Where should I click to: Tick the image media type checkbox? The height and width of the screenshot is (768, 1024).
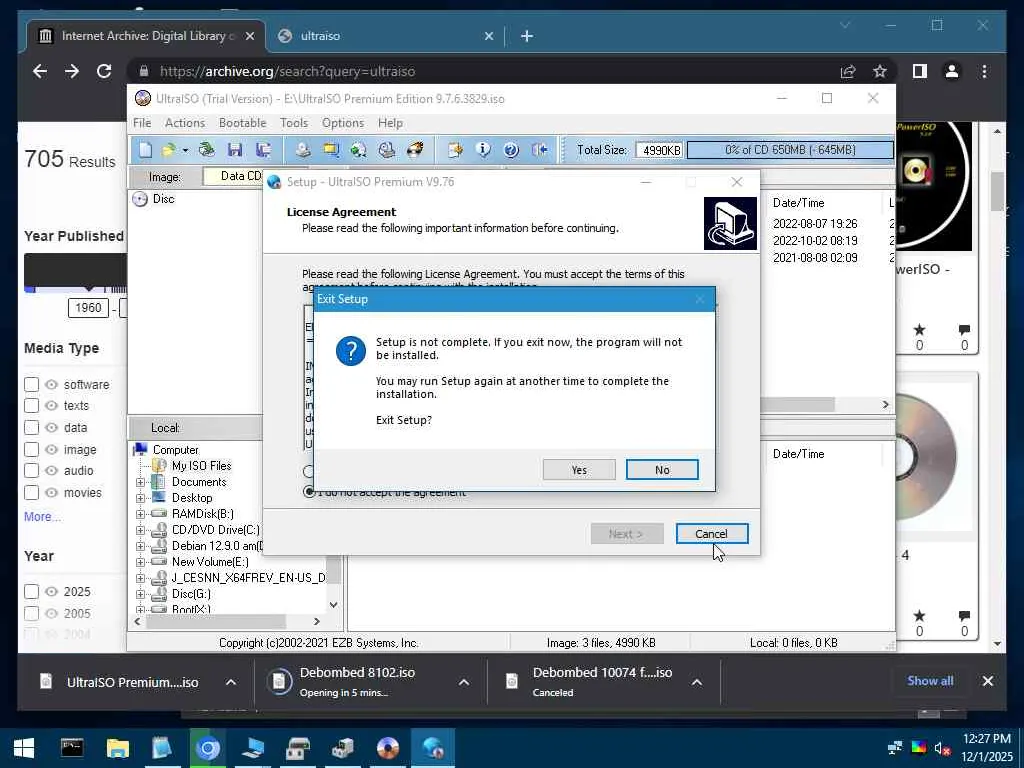click(x=31, y=449)
